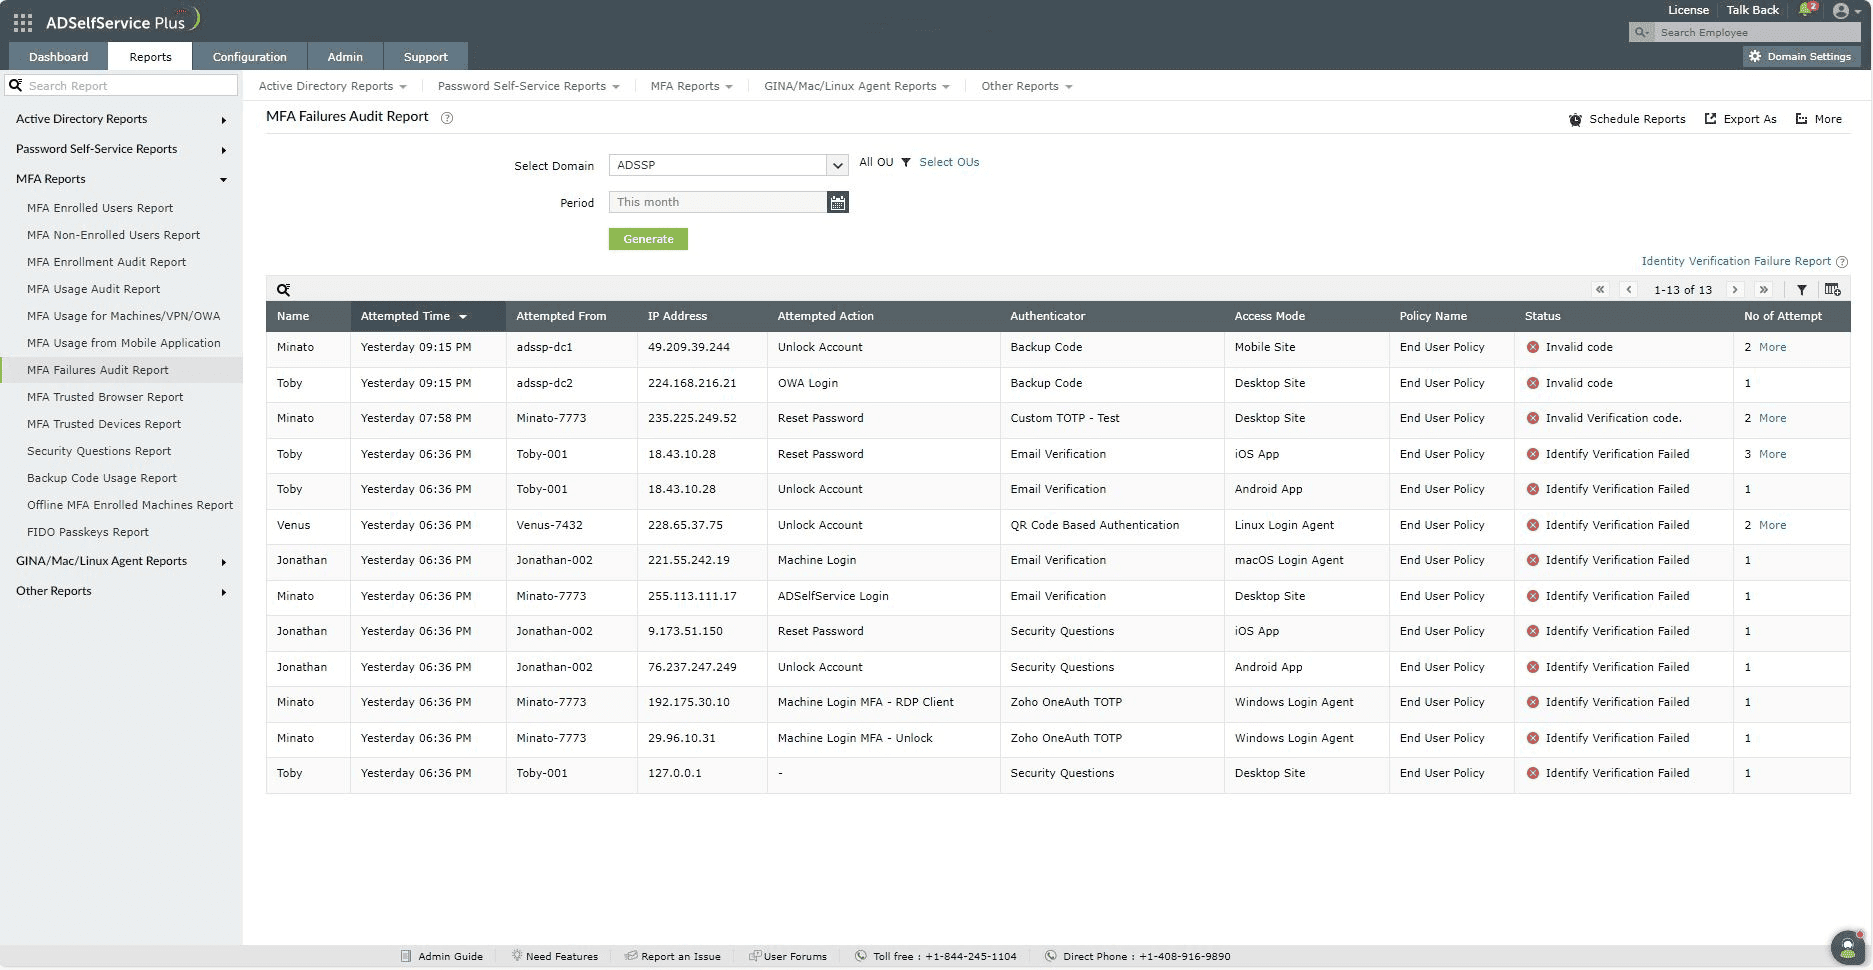Image resolution: width=1873 pixels, height=970 pixels.
Task: Click the Domain Settings gear button
Action: [x=1799, y=56]
